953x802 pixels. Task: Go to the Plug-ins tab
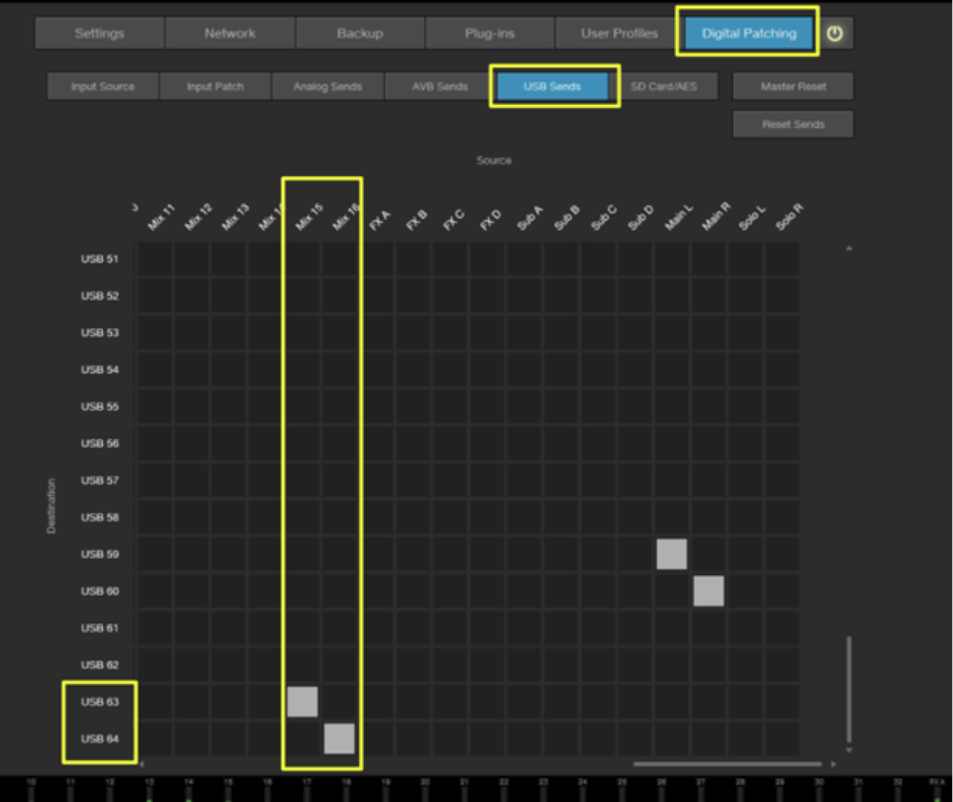[x=490, y=33]
